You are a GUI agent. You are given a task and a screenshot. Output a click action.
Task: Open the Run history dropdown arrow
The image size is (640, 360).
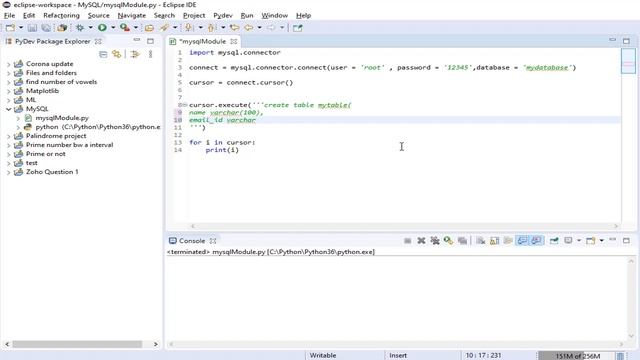pyautogui.click(x=113, y=28)
